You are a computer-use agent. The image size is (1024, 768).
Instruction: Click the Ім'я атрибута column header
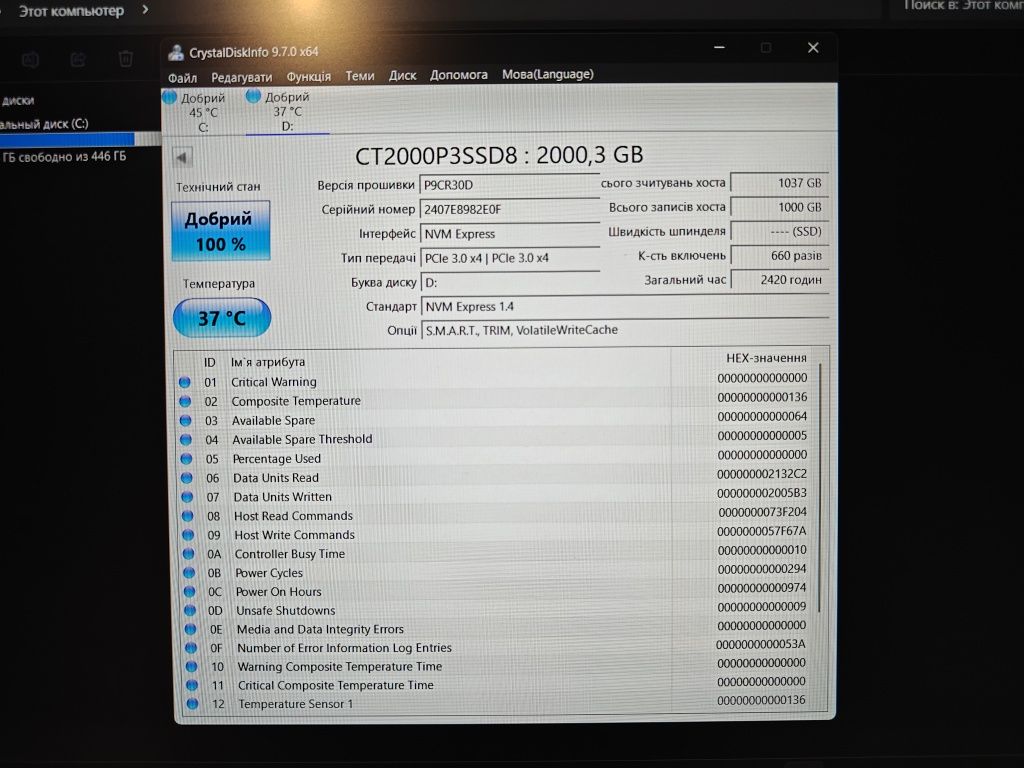point(268,362)
